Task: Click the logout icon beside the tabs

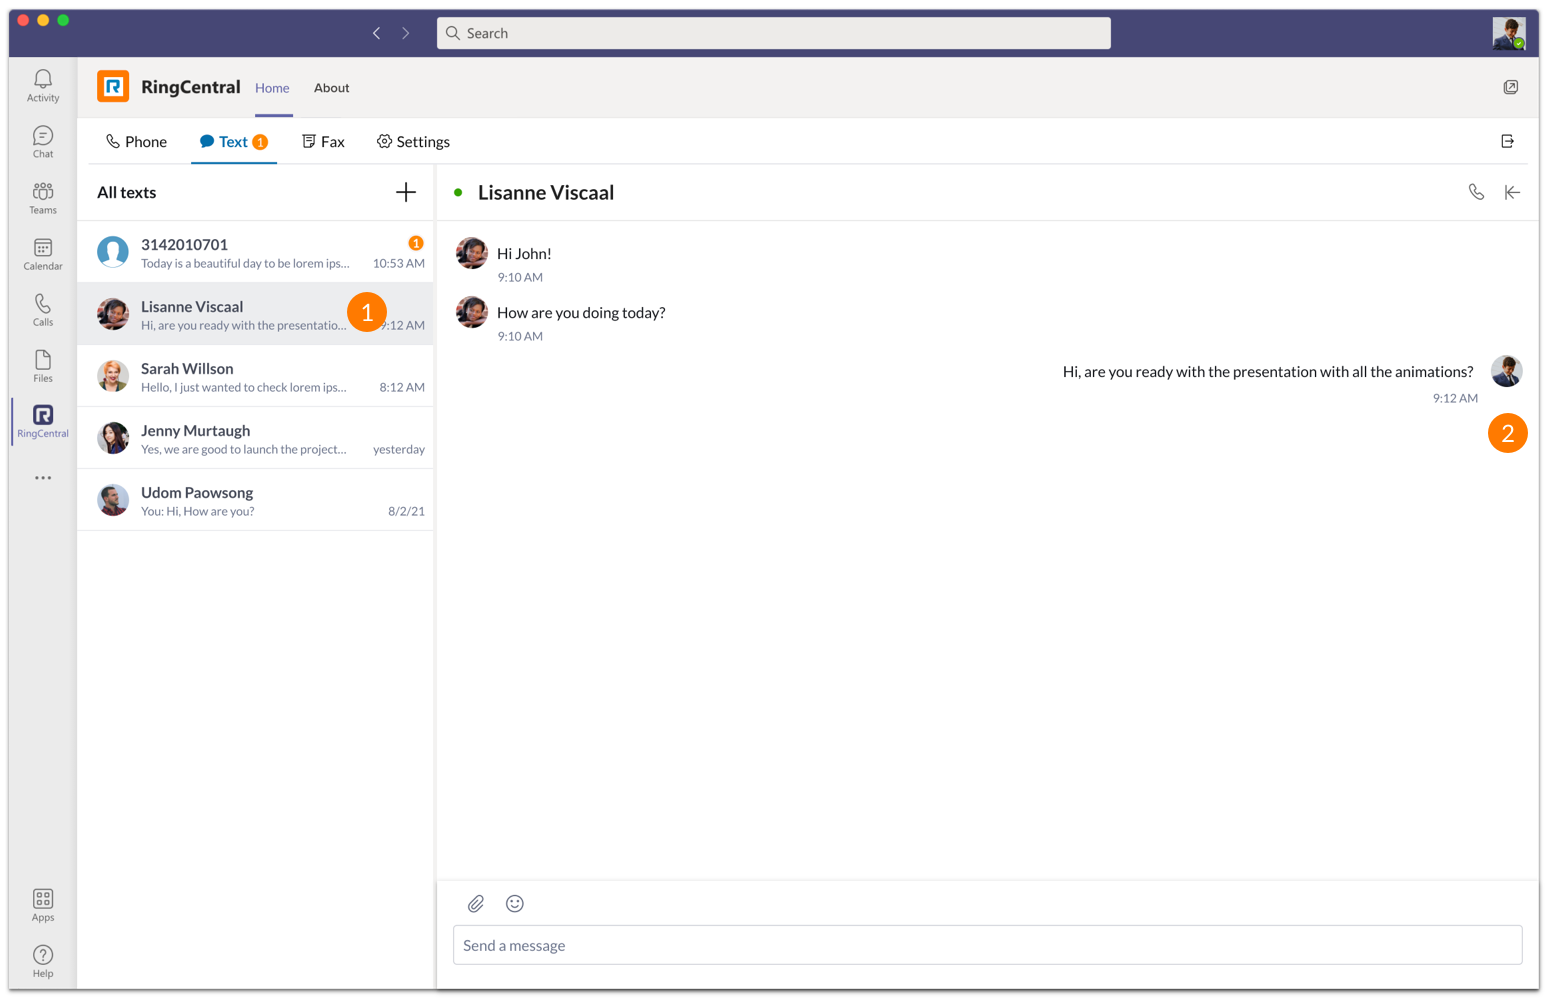Action: (x=1507, y=141)
